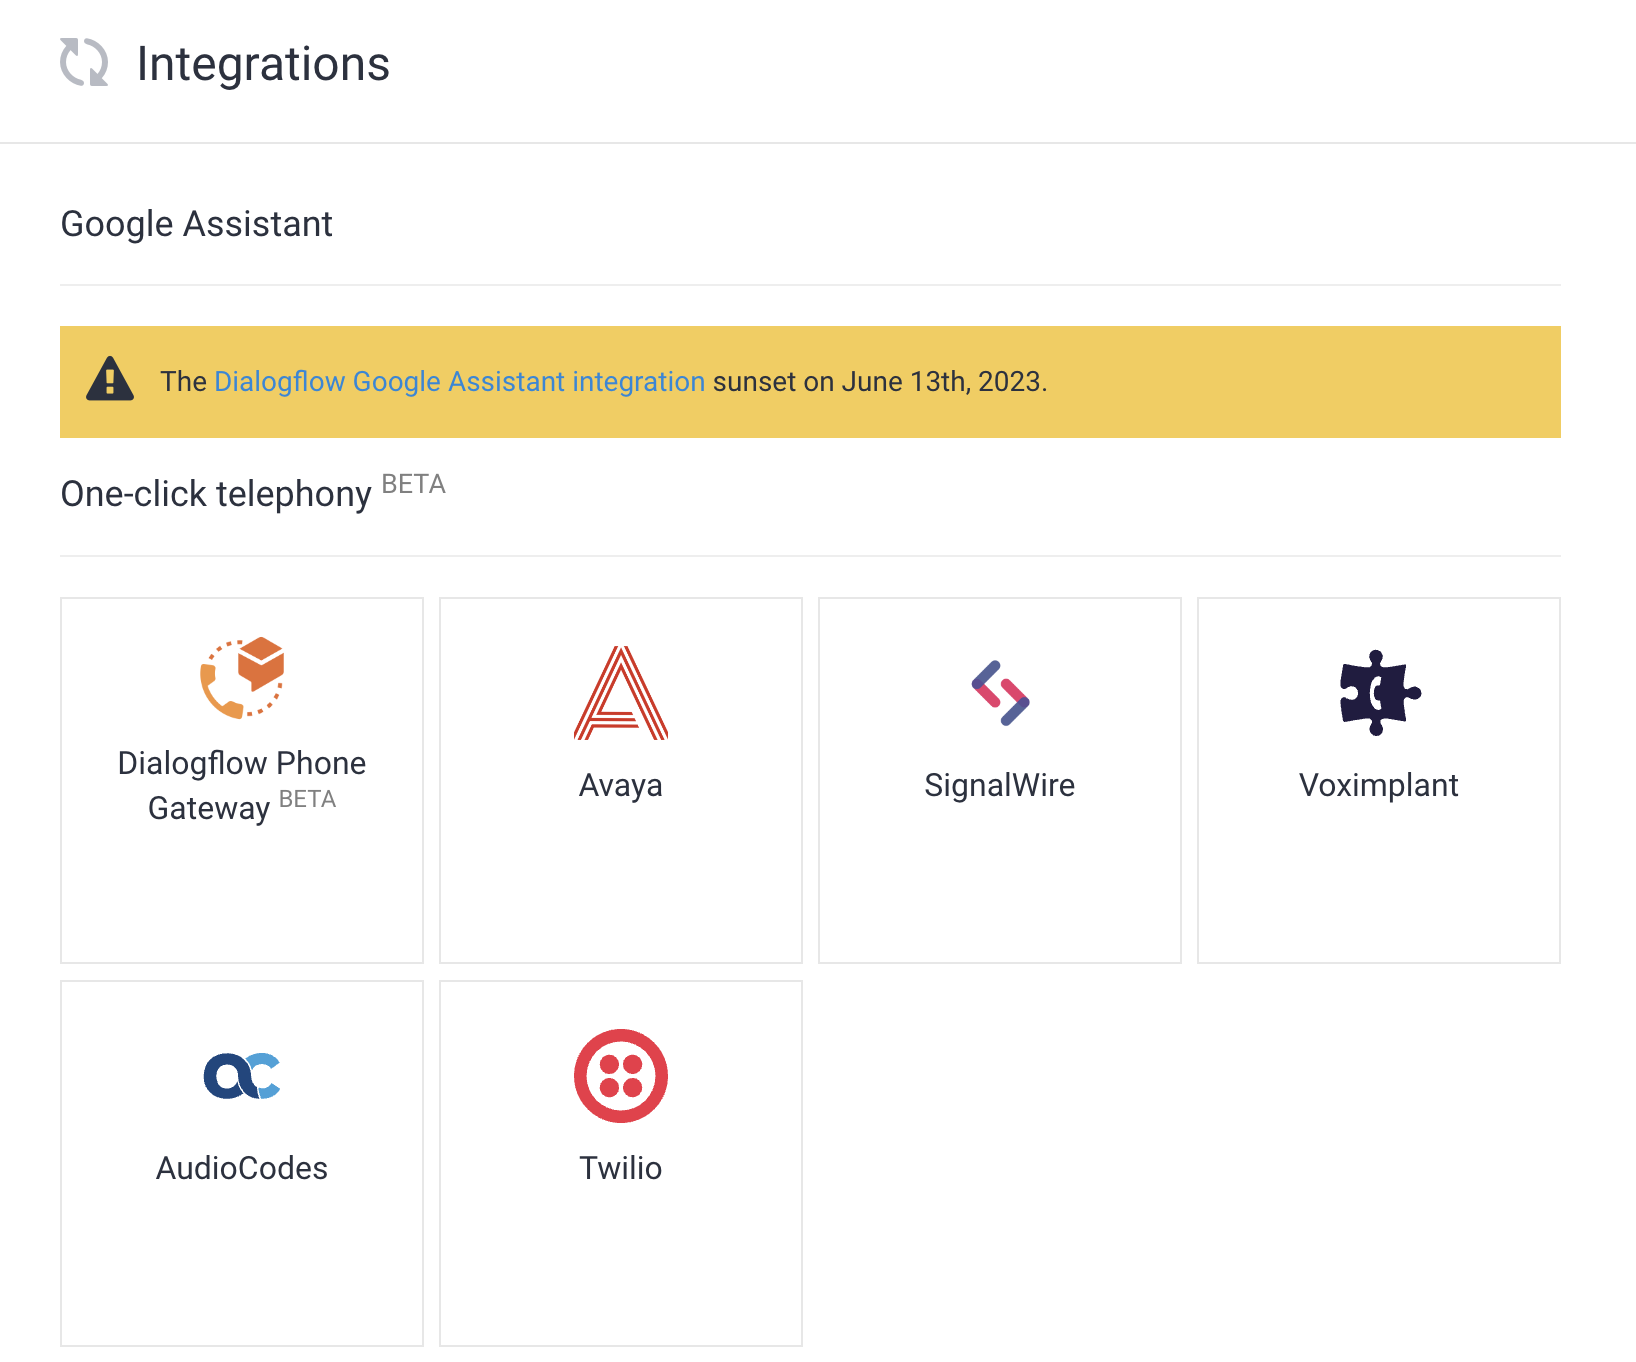1636x1362 pixels.
Task: Click the Twilio red circle logo
Action: click(x=620, y=1076)
